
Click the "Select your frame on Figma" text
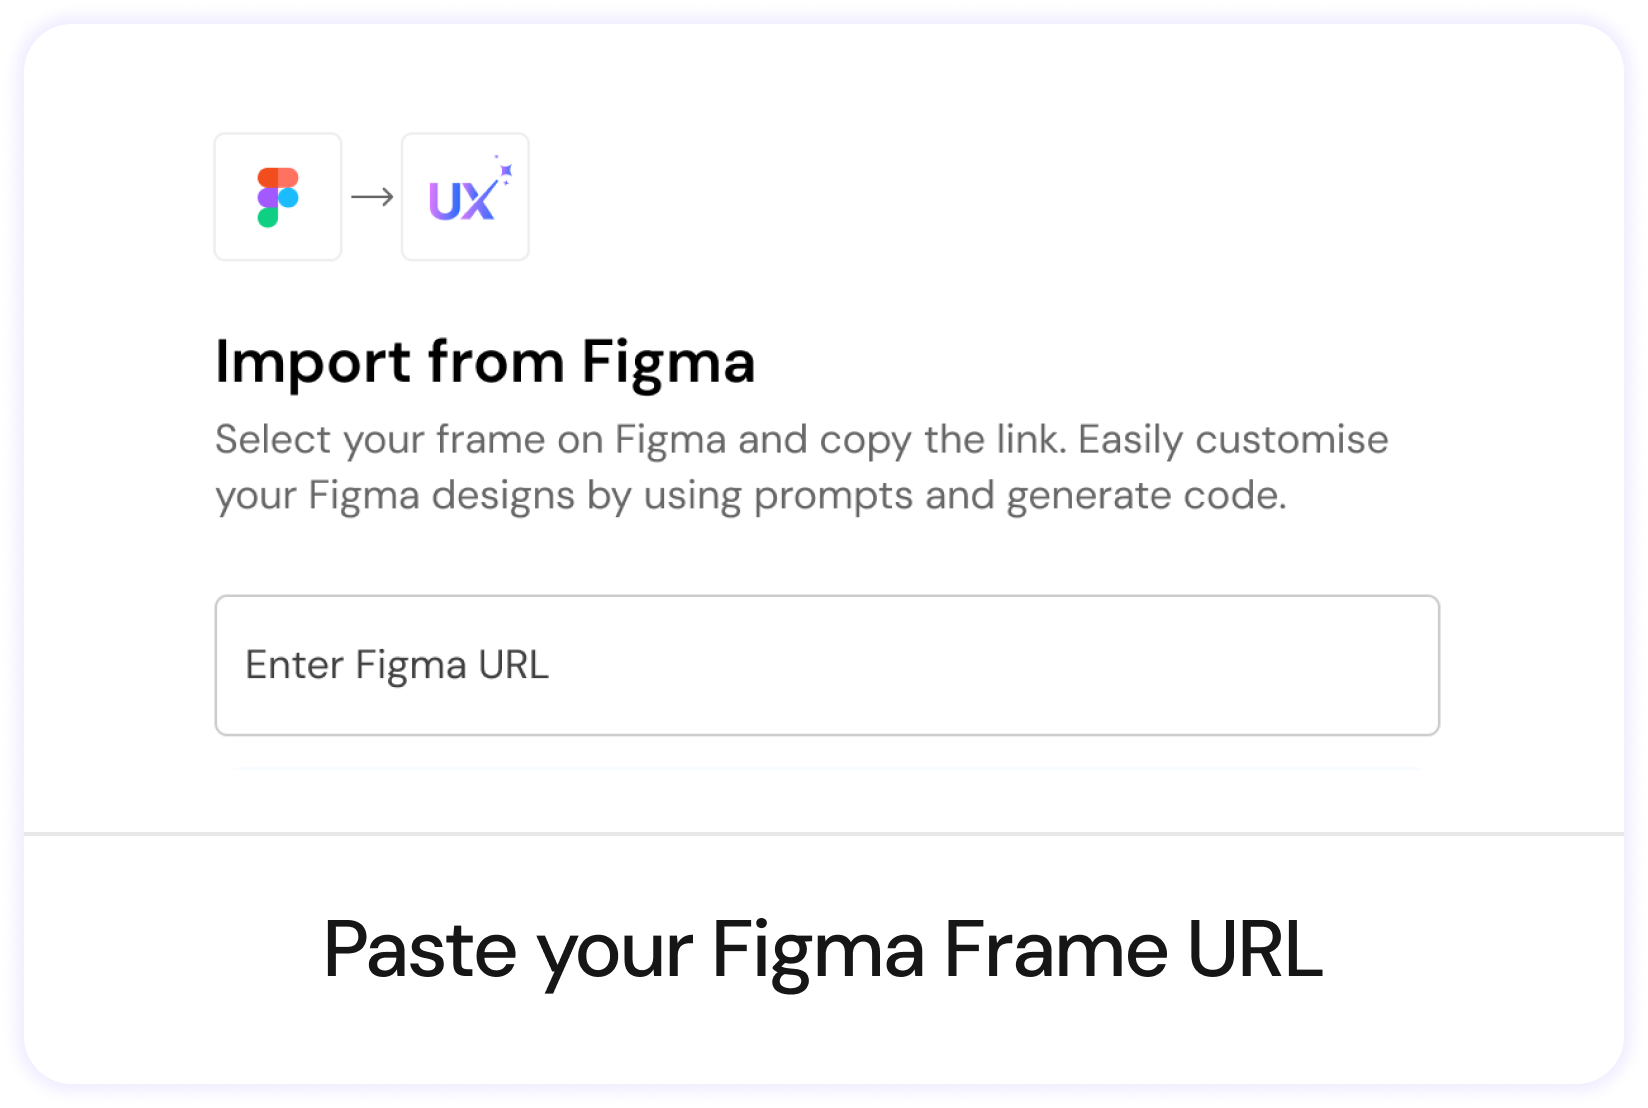coord(471,439)
